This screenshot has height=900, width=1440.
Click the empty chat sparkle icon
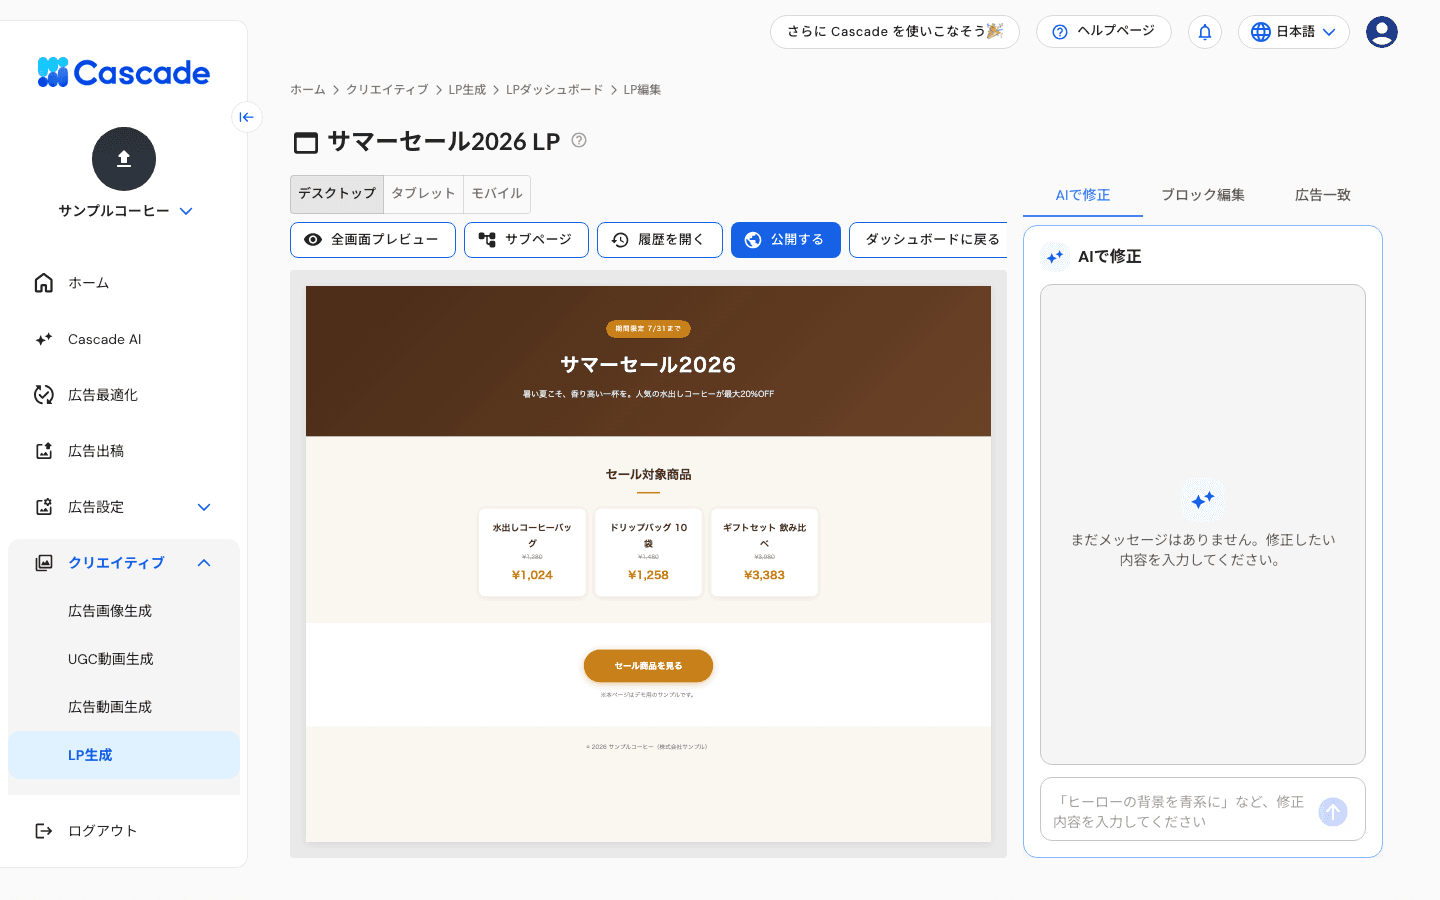click(x=1203, y=499)
